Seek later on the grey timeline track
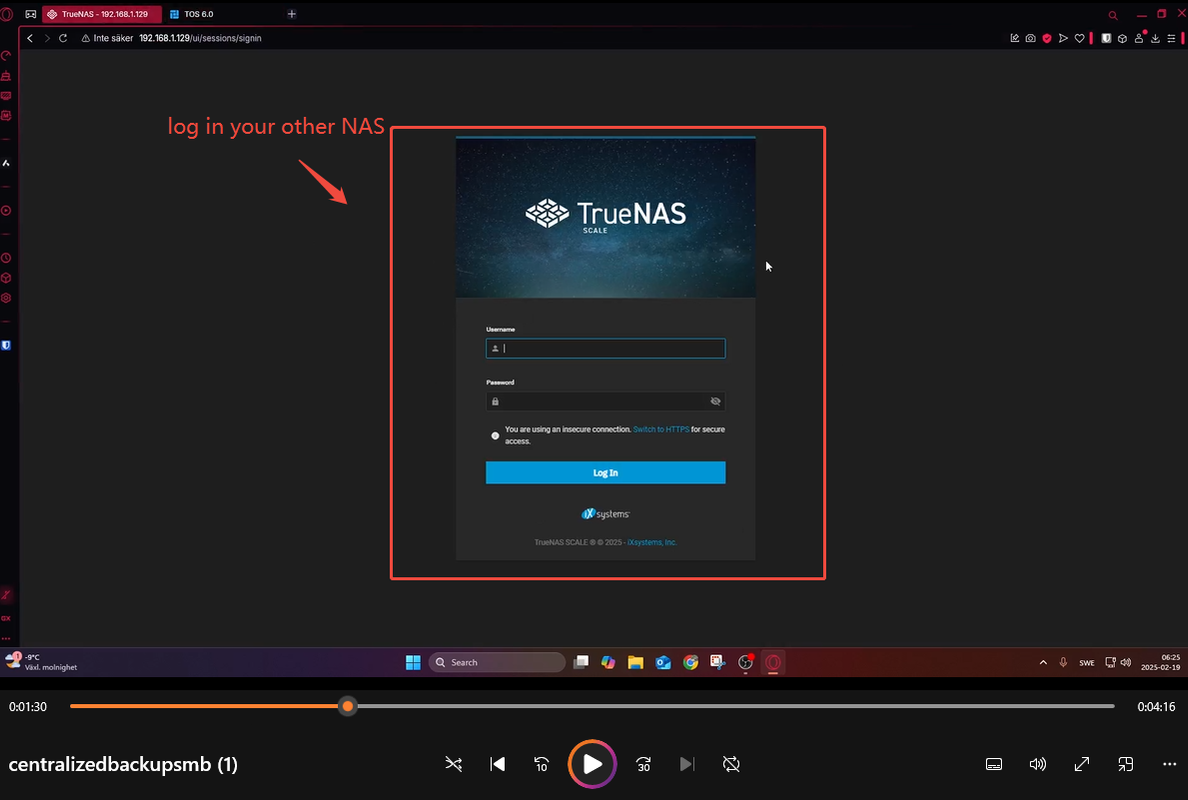Screen dimensions: 1188x800 click(x=735, y=706)
